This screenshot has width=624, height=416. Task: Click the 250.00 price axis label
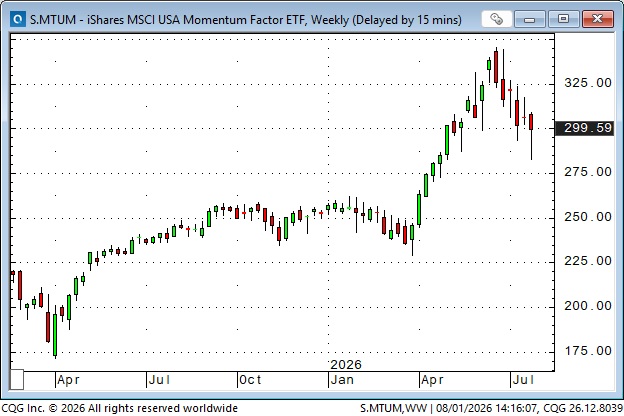[588, 217]
